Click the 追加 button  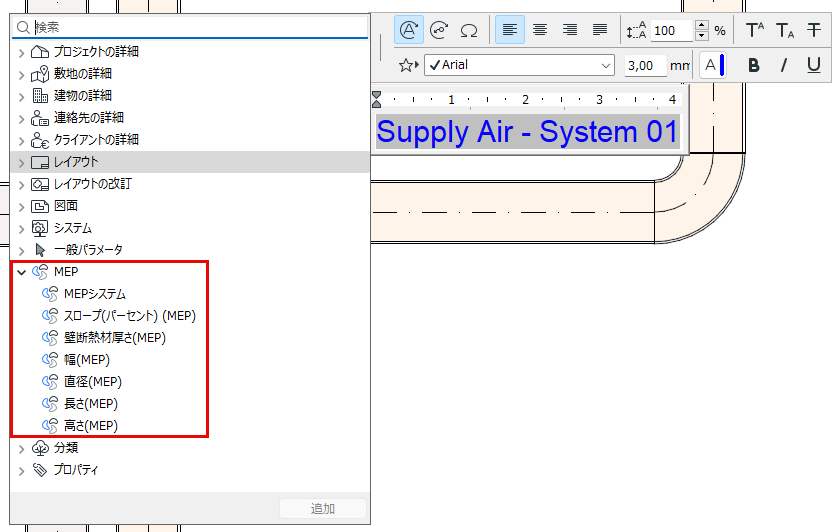[x=323, y=509]
